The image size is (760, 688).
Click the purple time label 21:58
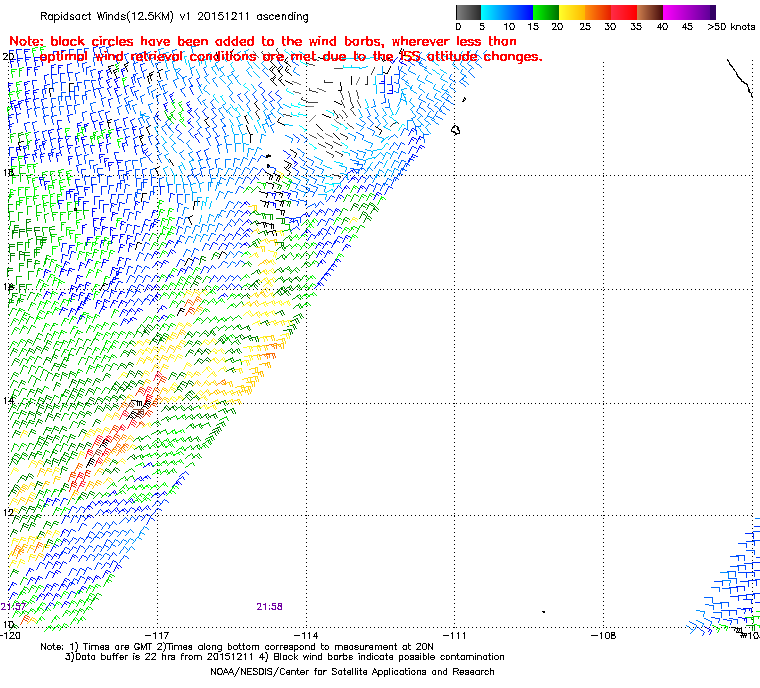click(269, 607)
